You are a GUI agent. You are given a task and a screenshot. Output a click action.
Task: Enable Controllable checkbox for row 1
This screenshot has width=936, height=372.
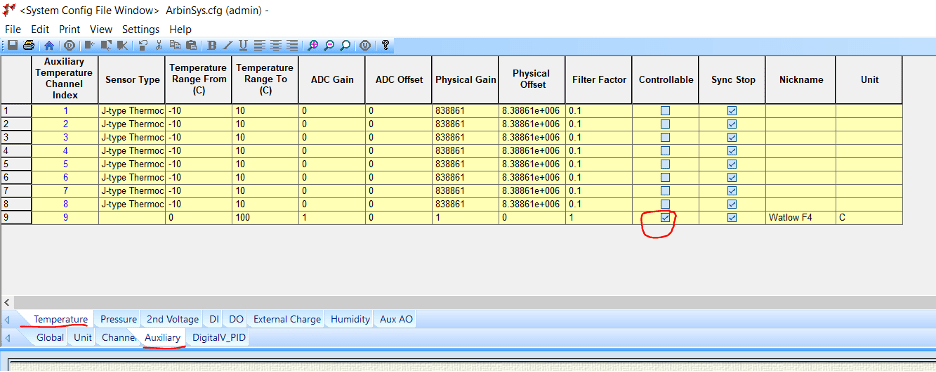(x=665, y=110)
